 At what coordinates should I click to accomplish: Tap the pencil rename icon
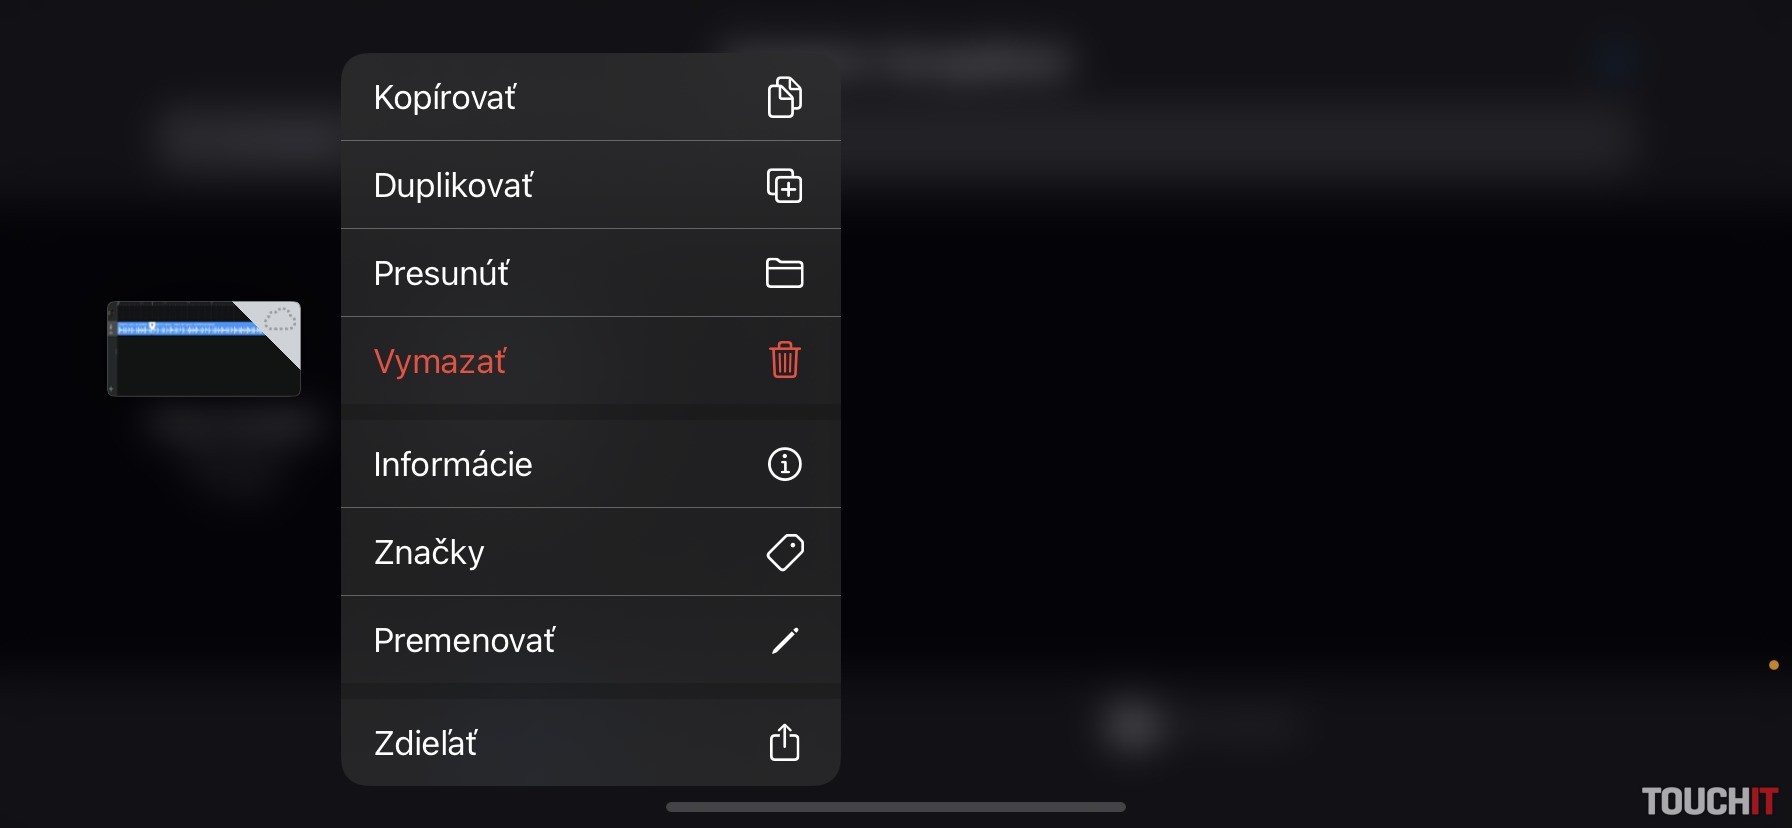tap(785, 640)
